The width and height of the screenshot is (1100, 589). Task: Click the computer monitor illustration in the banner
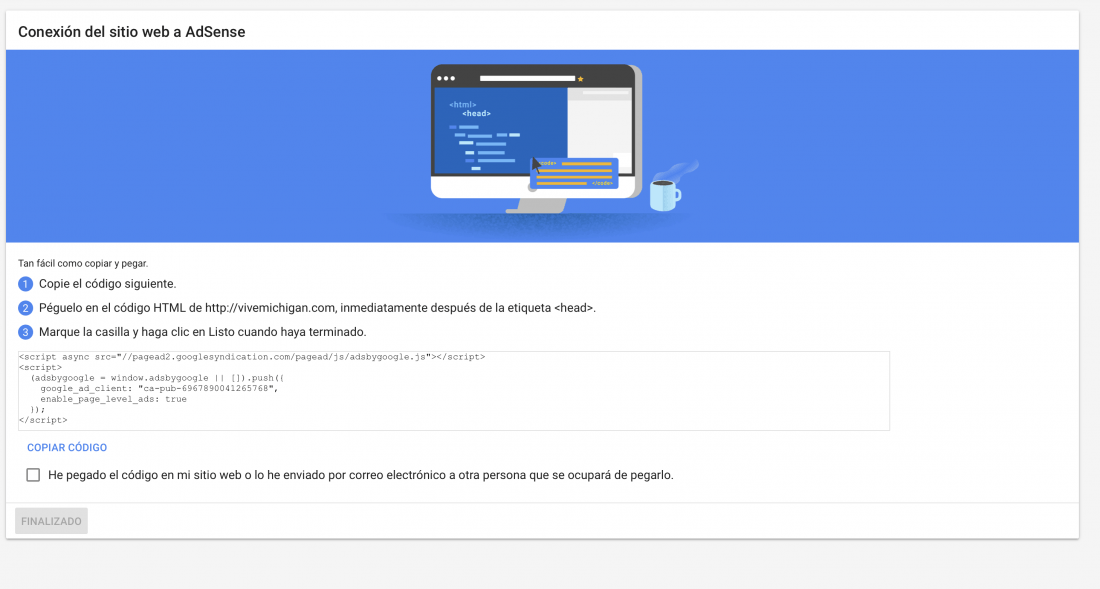536,137
